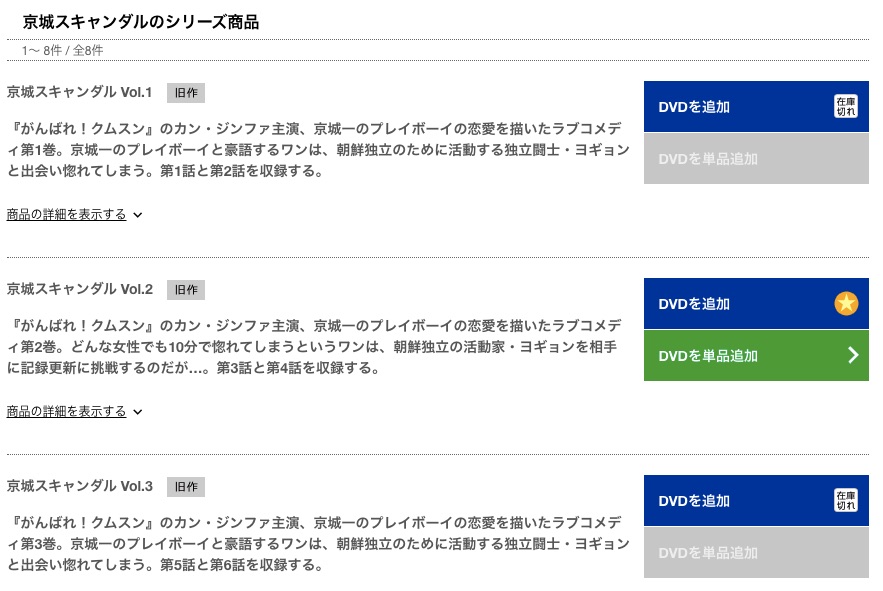Click the chevron beside the Vol.1 details link
Viewport: 883px width, 591px height.
click(x=137, y=215)
